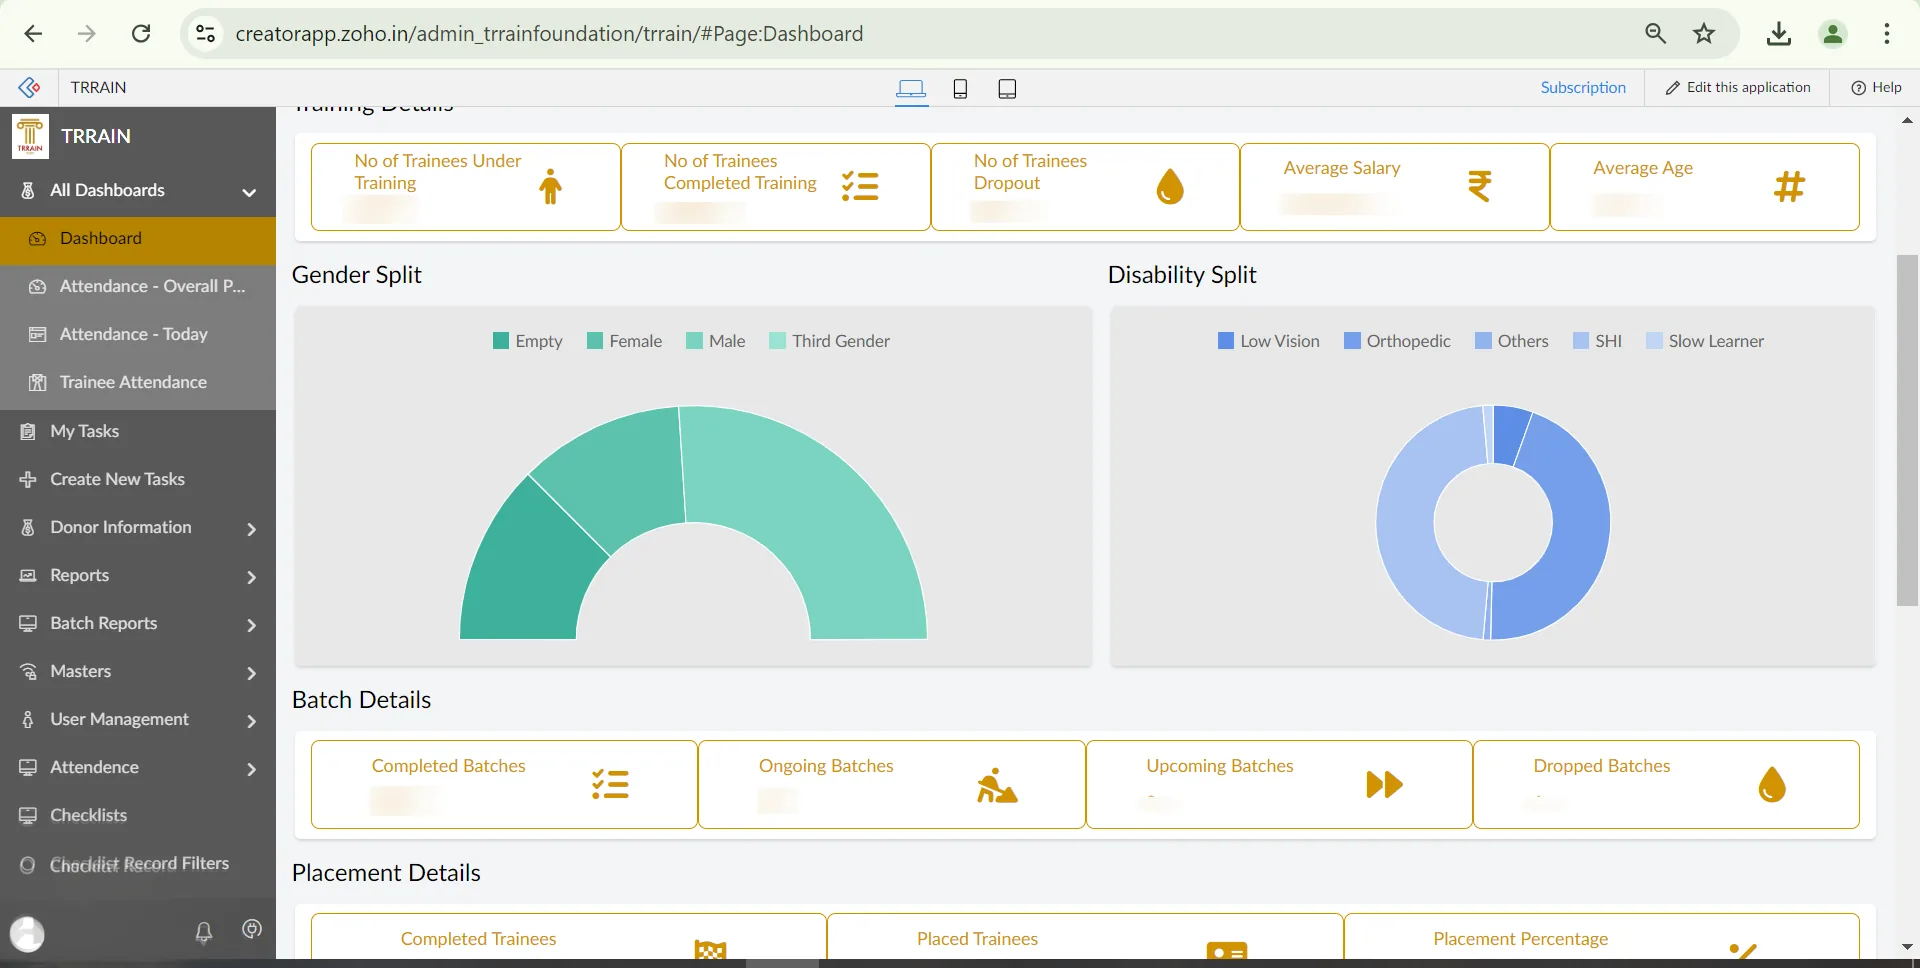Screen dimensions: 1920x968
Task: Click the TRRAIN tab title text
Action: (x=98, y=88)
